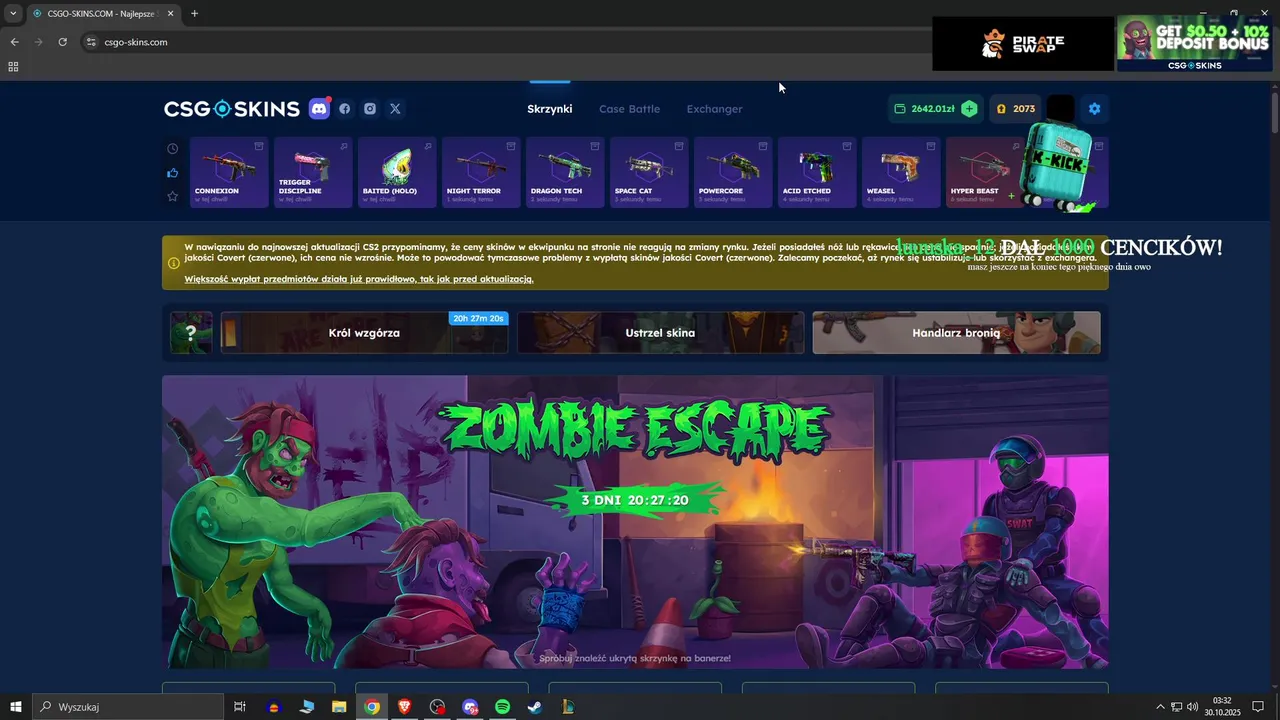The height and width of the screenshot is (720, 1280).
Task: Show best drops thumbs-up icon
Action: point(172,173)
